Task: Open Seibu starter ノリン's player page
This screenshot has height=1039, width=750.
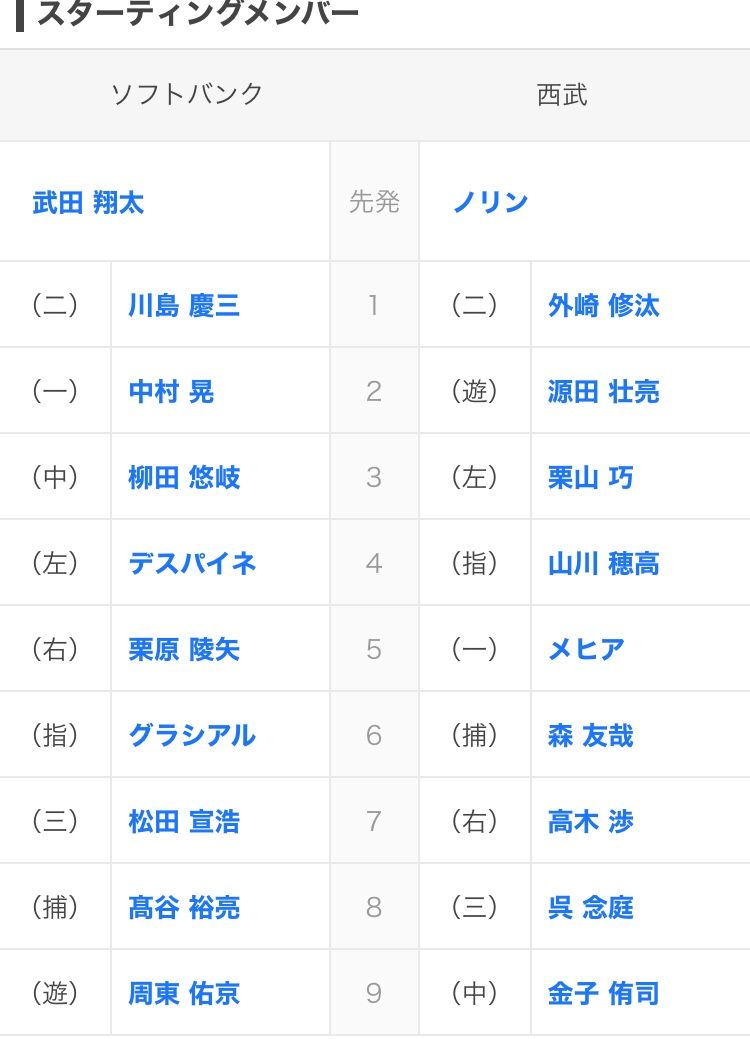Action: [490, 203]
